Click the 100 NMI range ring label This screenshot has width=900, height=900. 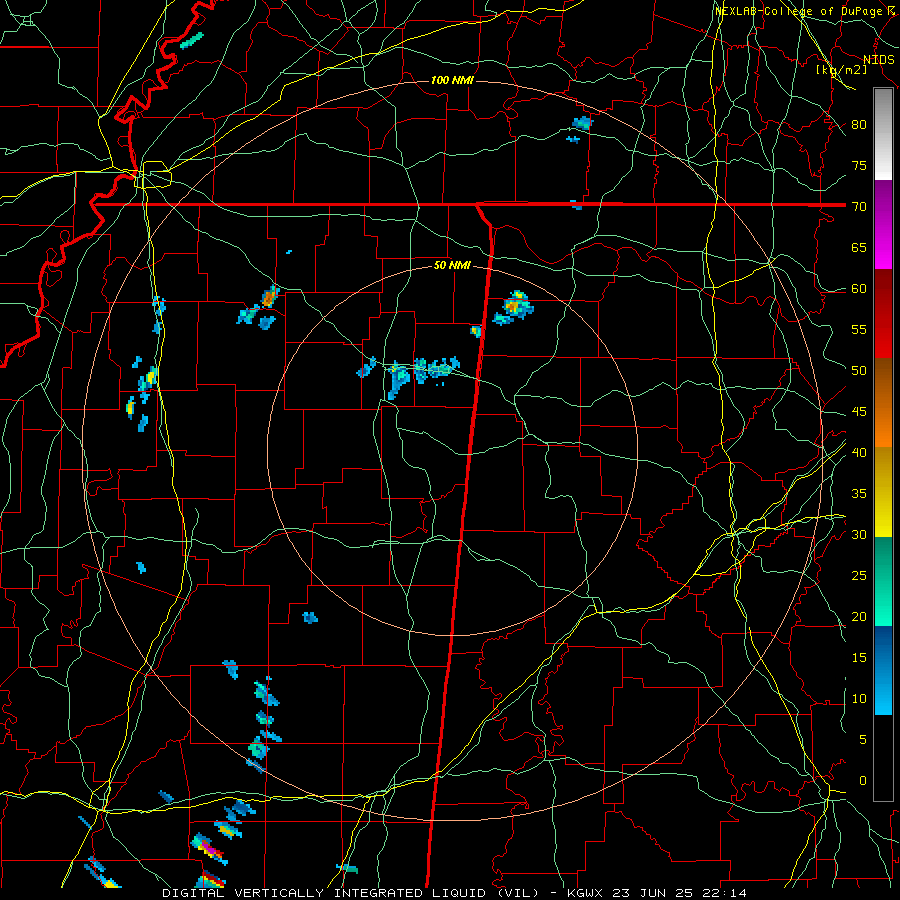452,80
